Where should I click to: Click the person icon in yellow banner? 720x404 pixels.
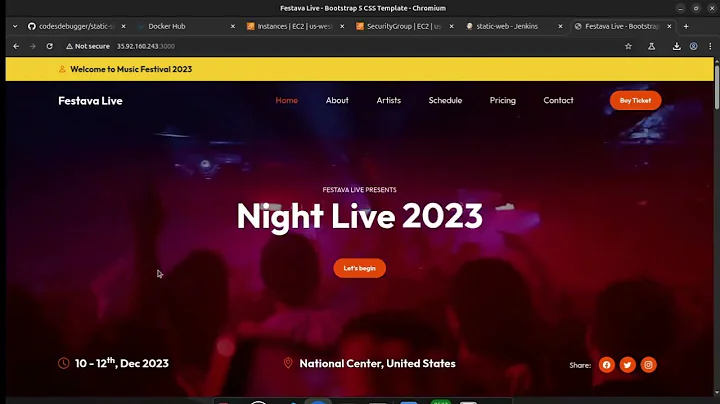(62, 69)
